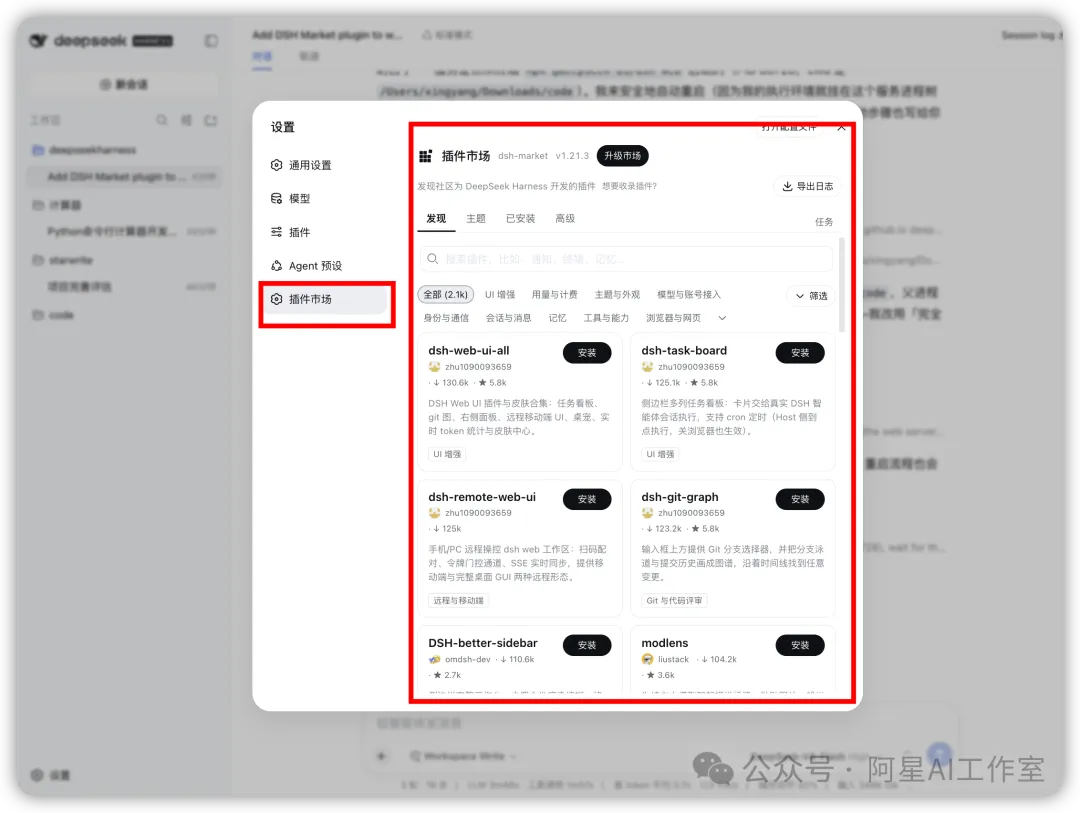Click author avatar on dsh-remote-web-ui card
This screenshot has height=813, width=1080.
(435, 513)
